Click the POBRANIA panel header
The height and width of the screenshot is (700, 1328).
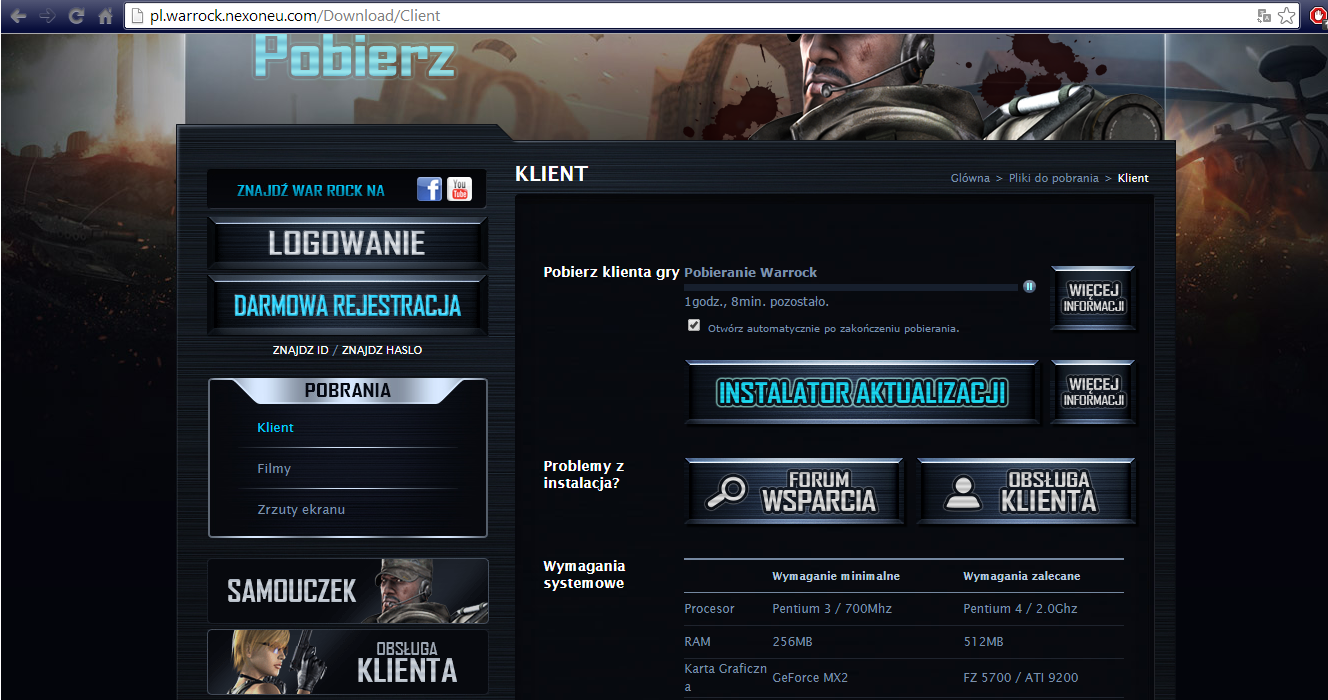[x=347, y=390]
